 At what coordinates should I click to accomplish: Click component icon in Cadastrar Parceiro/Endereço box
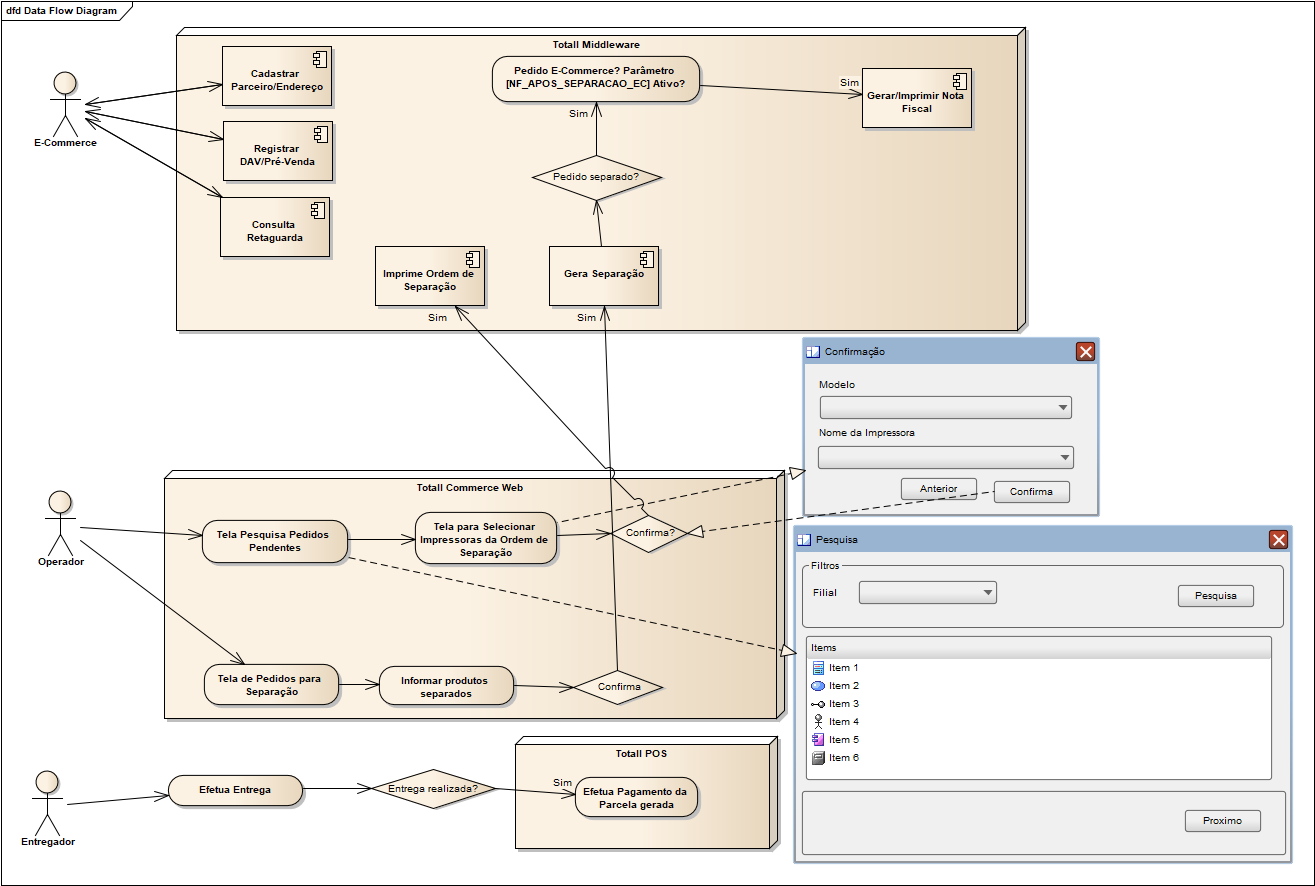(320, 59)
